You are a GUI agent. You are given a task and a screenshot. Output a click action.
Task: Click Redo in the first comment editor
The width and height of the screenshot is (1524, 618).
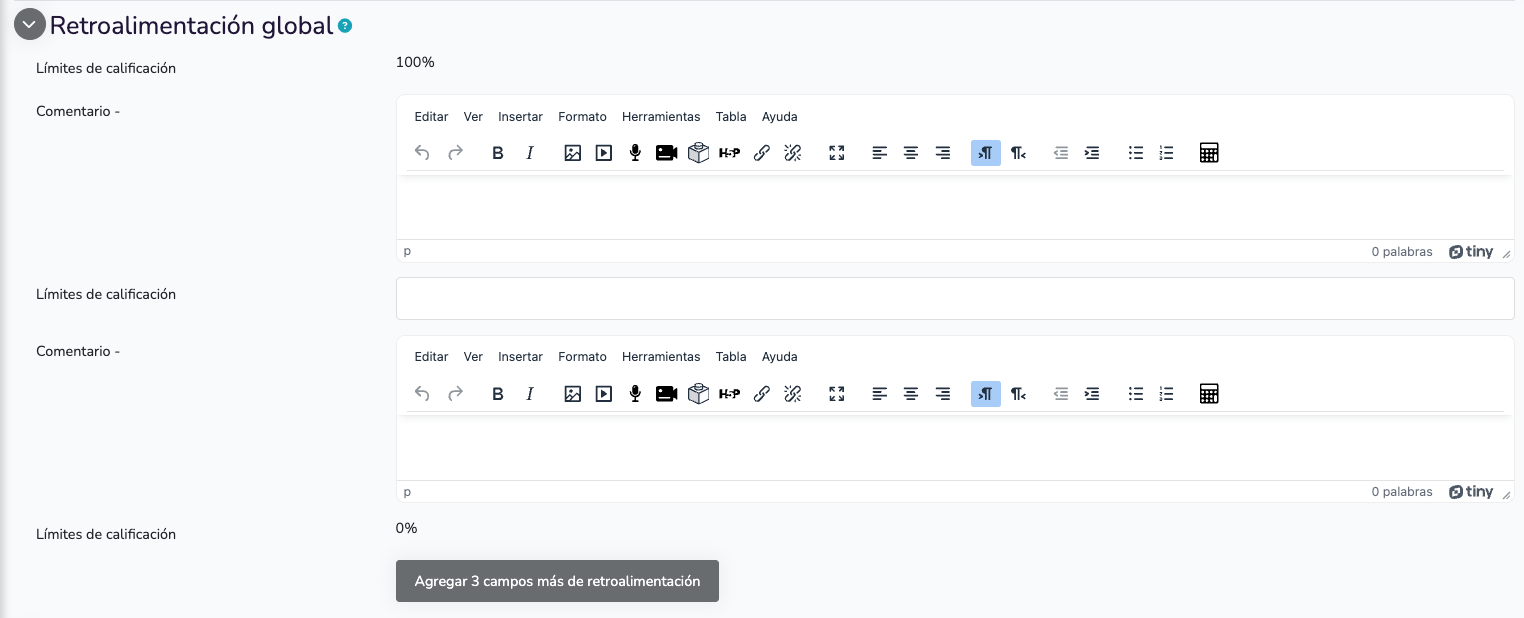455,153
